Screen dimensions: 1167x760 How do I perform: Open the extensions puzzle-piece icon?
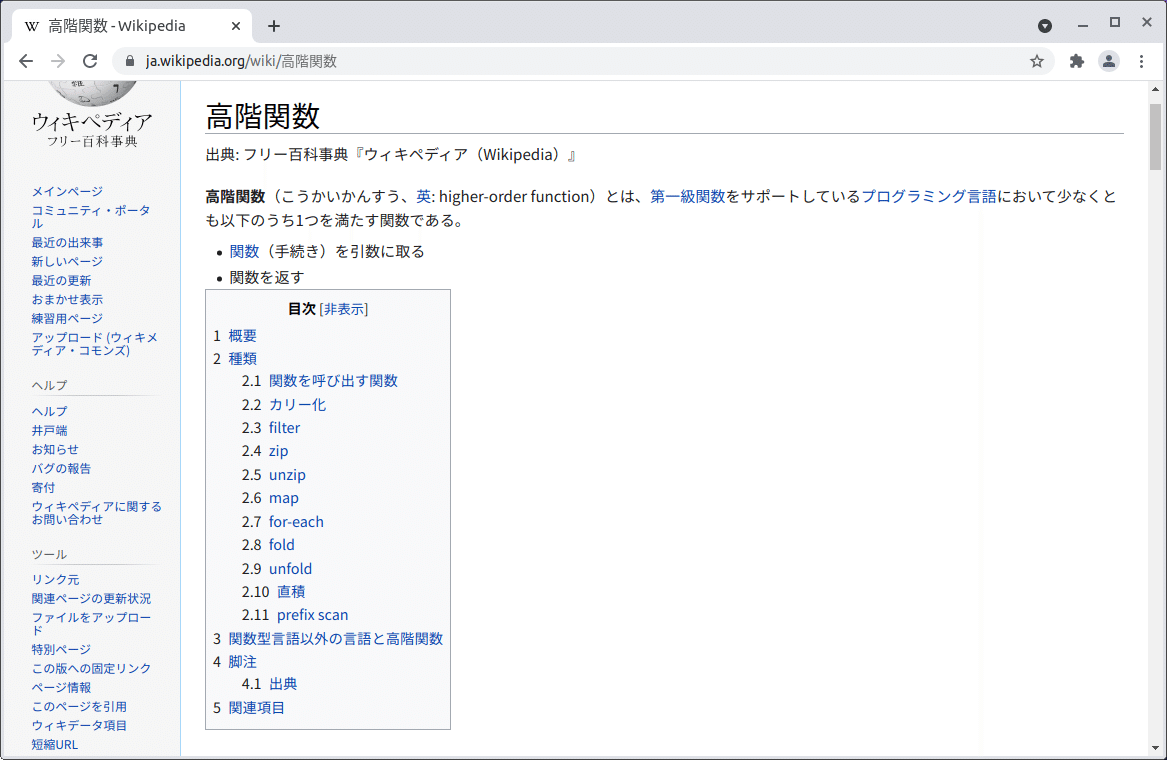click(x=1076, y=61)
